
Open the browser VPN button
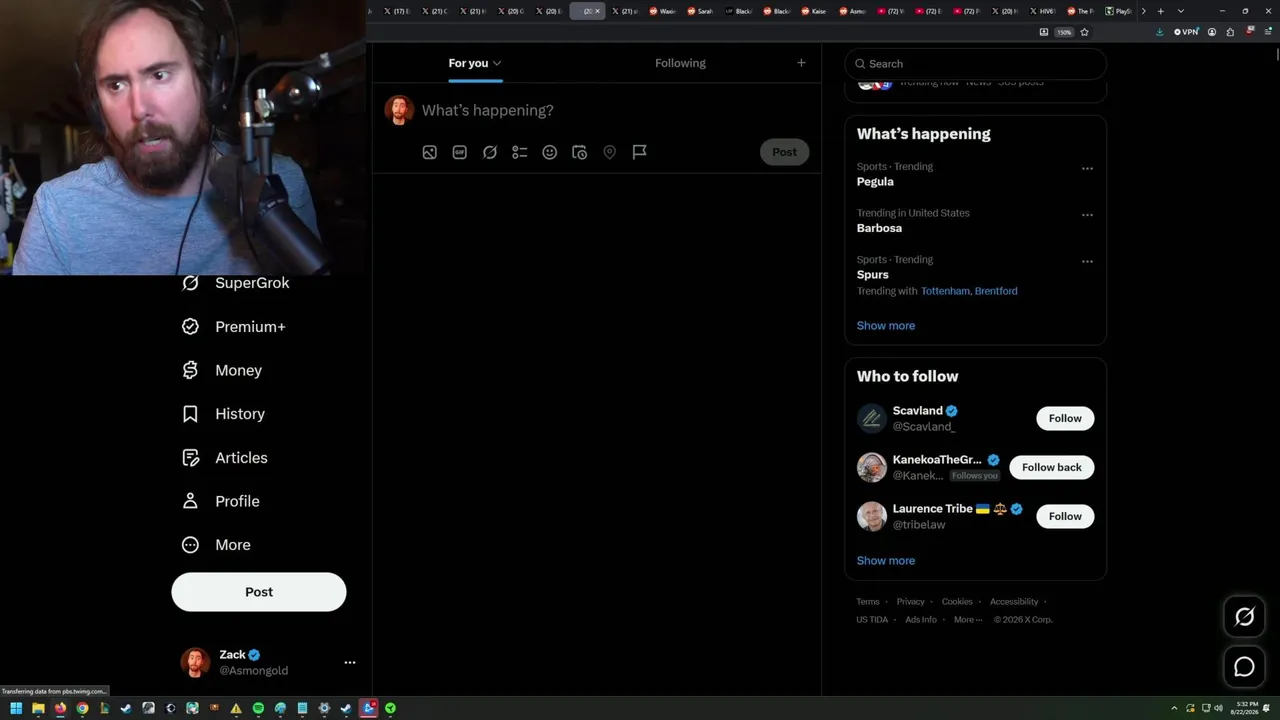pos(1186,32)
